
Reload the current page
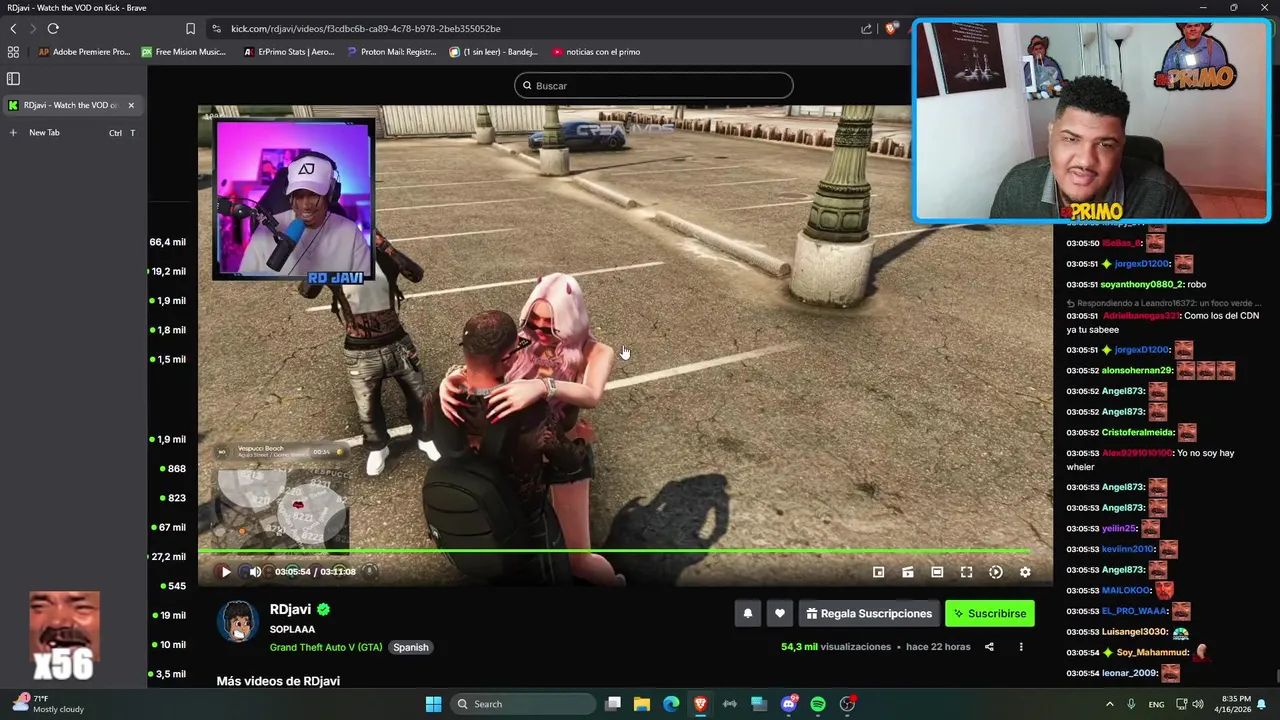coord(53,29)
